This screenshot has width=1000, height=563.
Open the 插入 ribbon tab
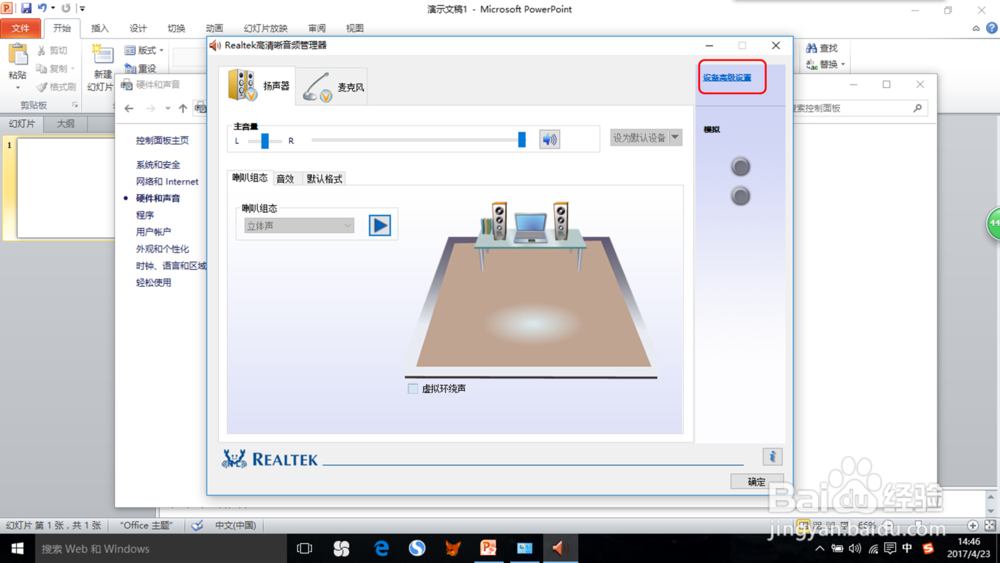pos(99,28)
